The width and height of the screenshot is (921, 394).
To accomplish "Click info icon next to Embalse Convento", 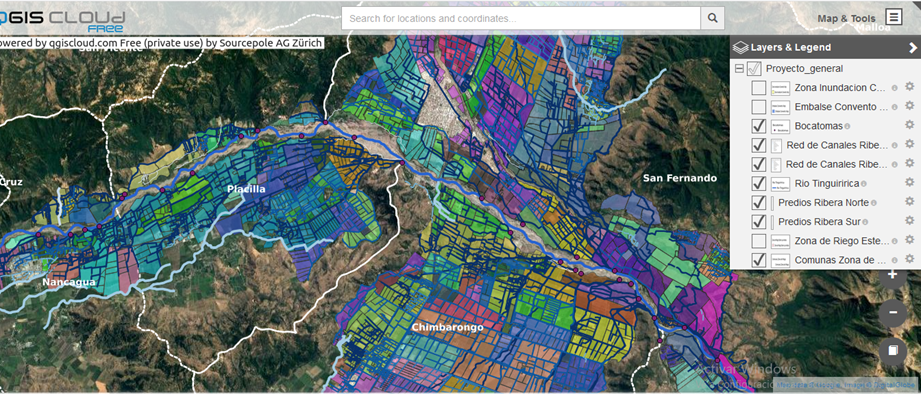I will tap(894, 107).
